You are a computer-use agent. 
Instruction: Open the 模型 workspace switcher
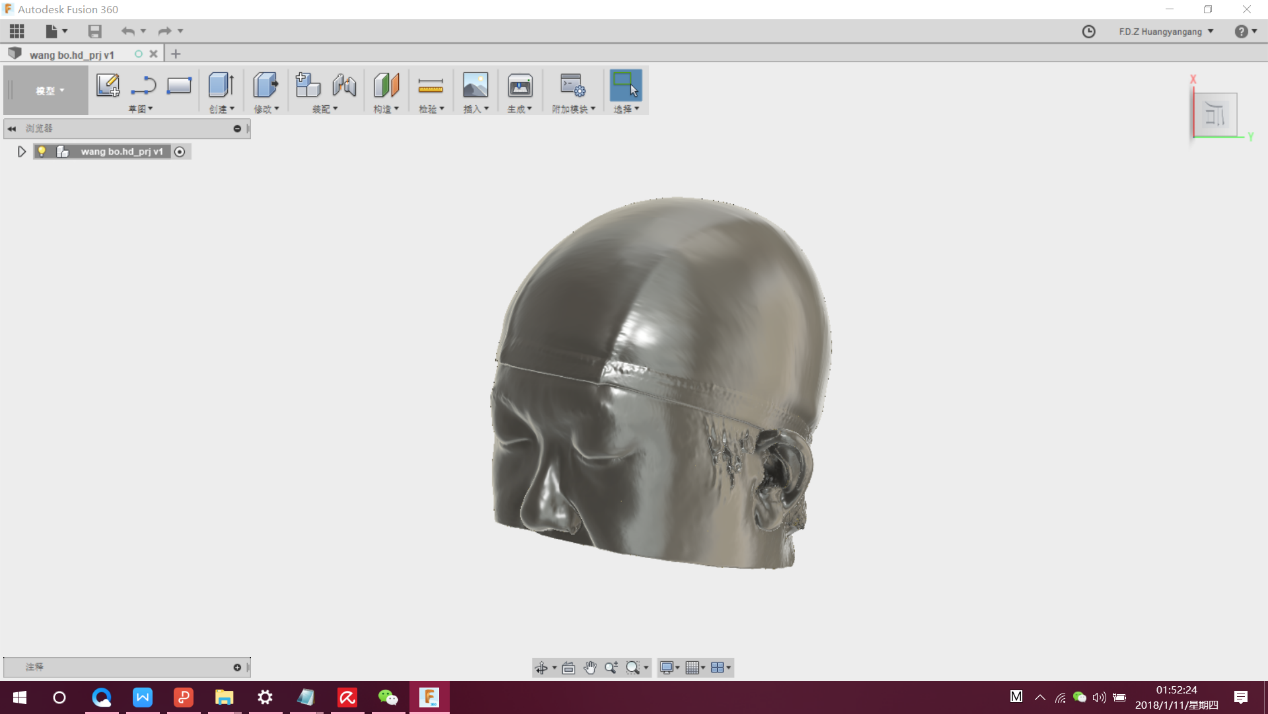(46, 90)
